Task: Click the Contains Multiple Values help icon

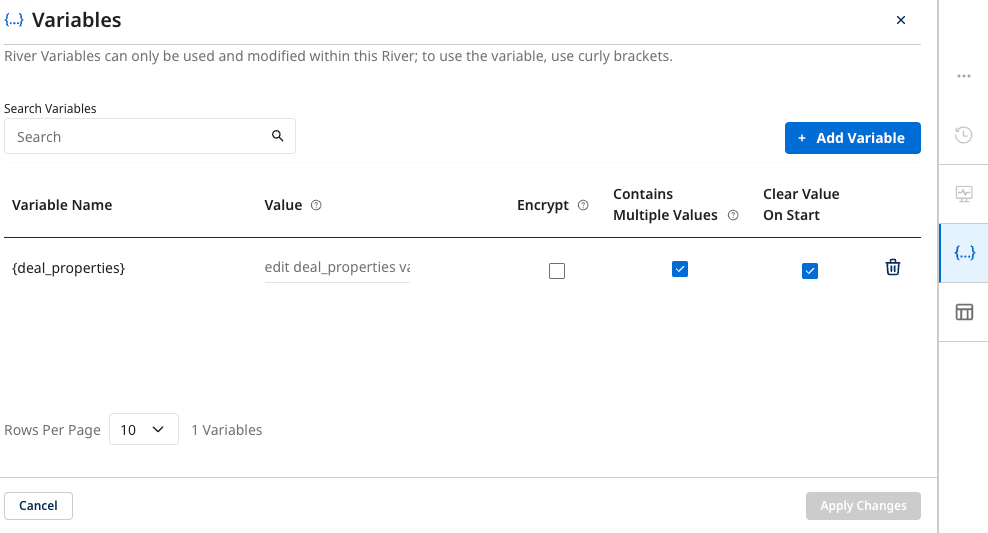Action: click(733, 215)
